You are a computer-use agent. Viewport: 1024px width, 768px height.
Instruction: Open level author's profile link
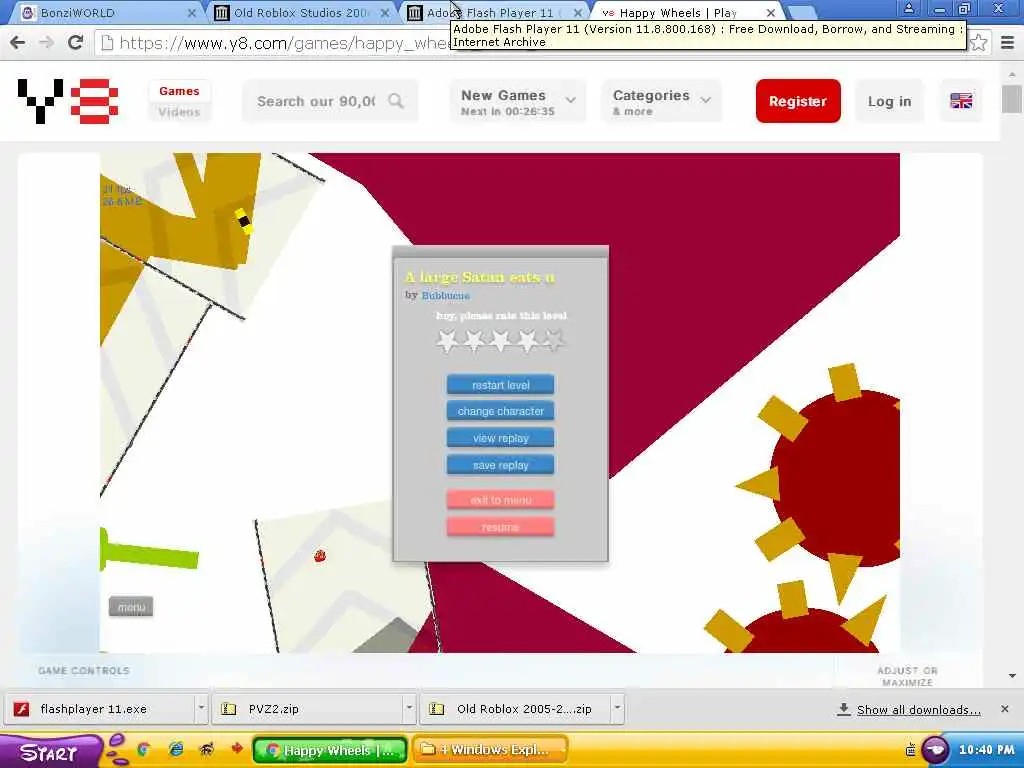[x=445, y=295]
